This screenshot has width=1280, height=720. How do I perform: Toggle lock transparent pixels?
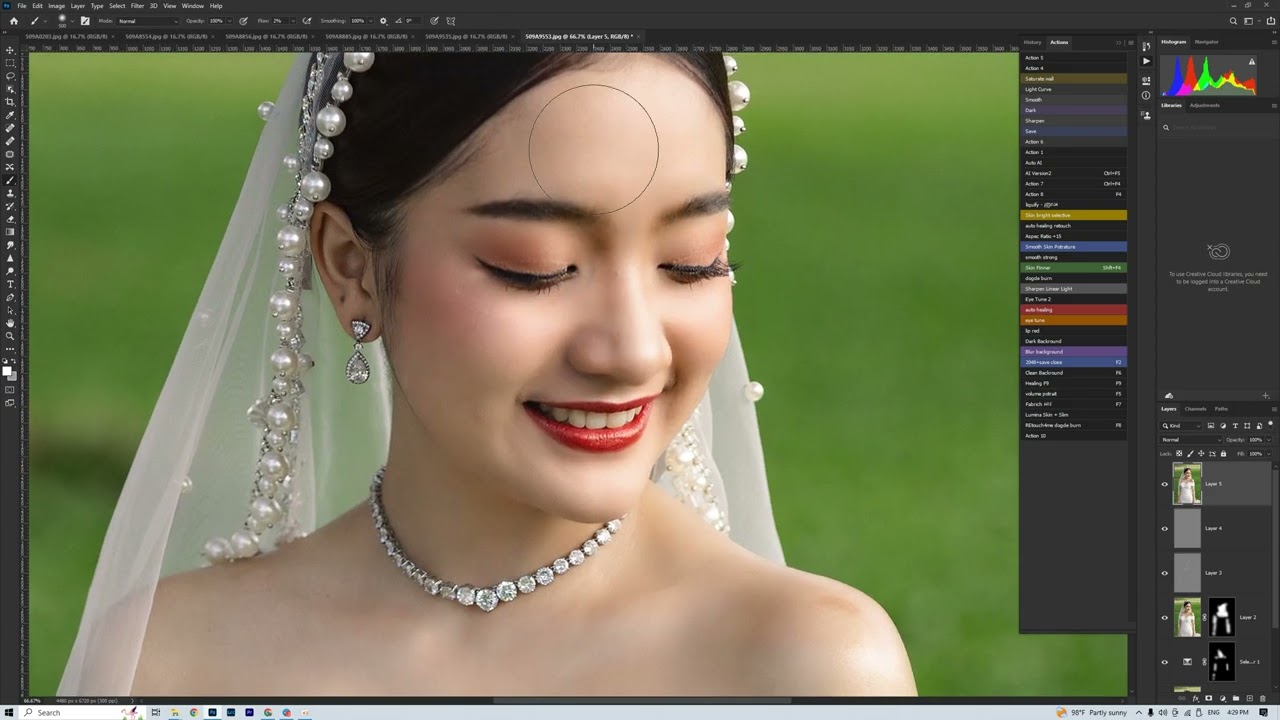point(1179,454)
